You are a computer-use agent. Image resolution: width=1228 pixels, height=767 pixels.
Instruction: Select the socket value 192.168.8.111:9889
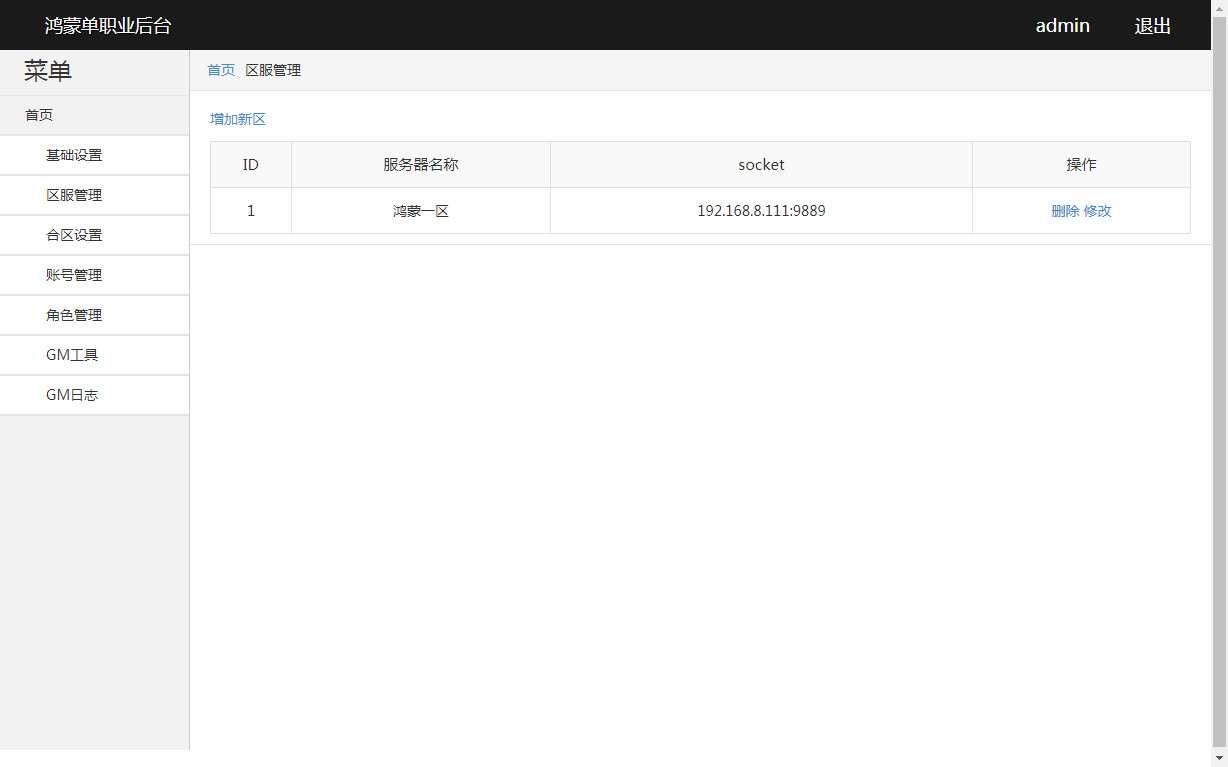[761, 210]
